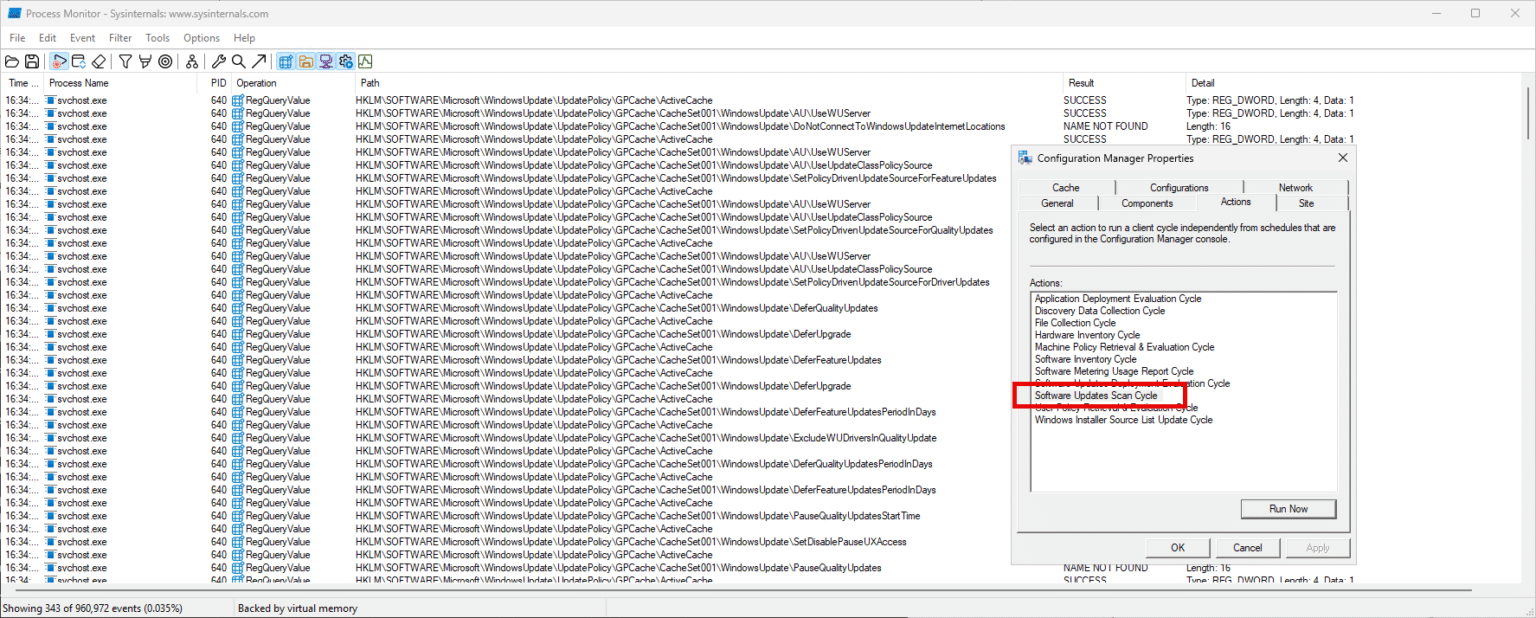
Task: Toggle capture events on the toolbar
Action: (58, 61)
